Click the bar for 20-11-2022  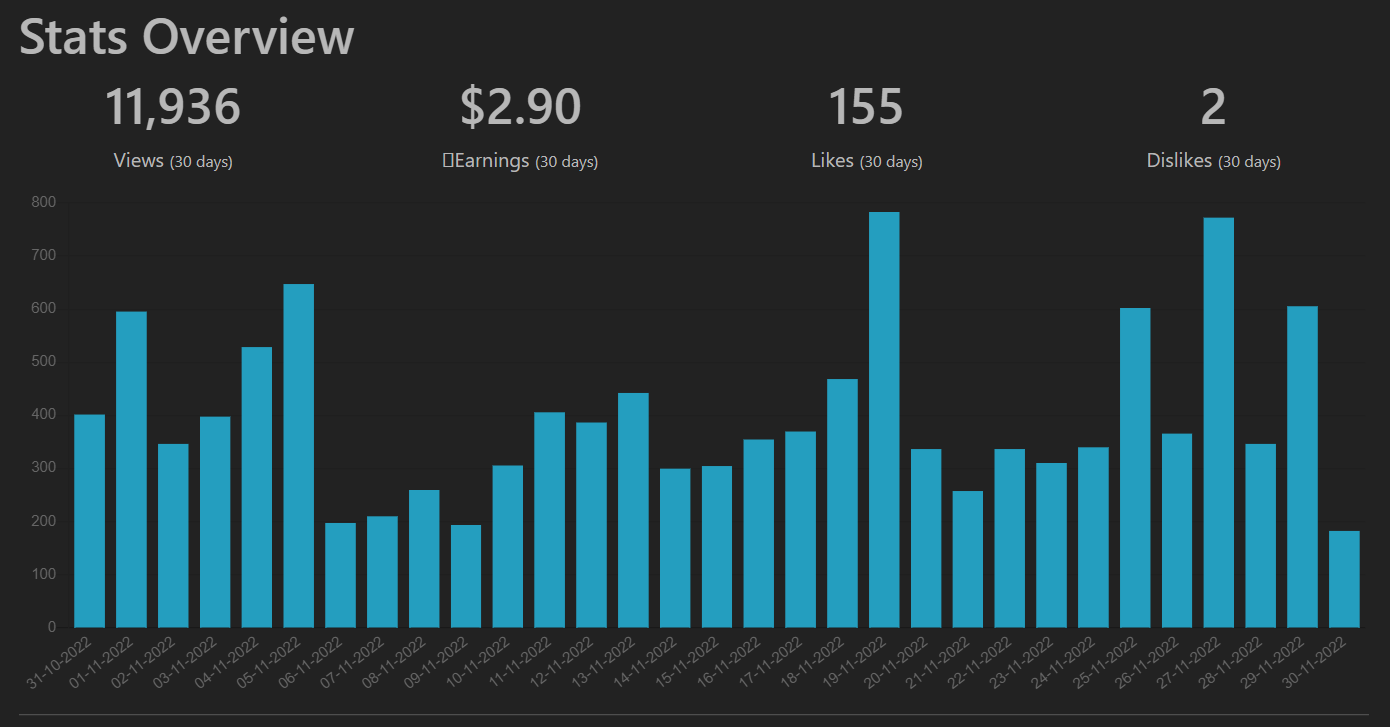pos(926,538)
